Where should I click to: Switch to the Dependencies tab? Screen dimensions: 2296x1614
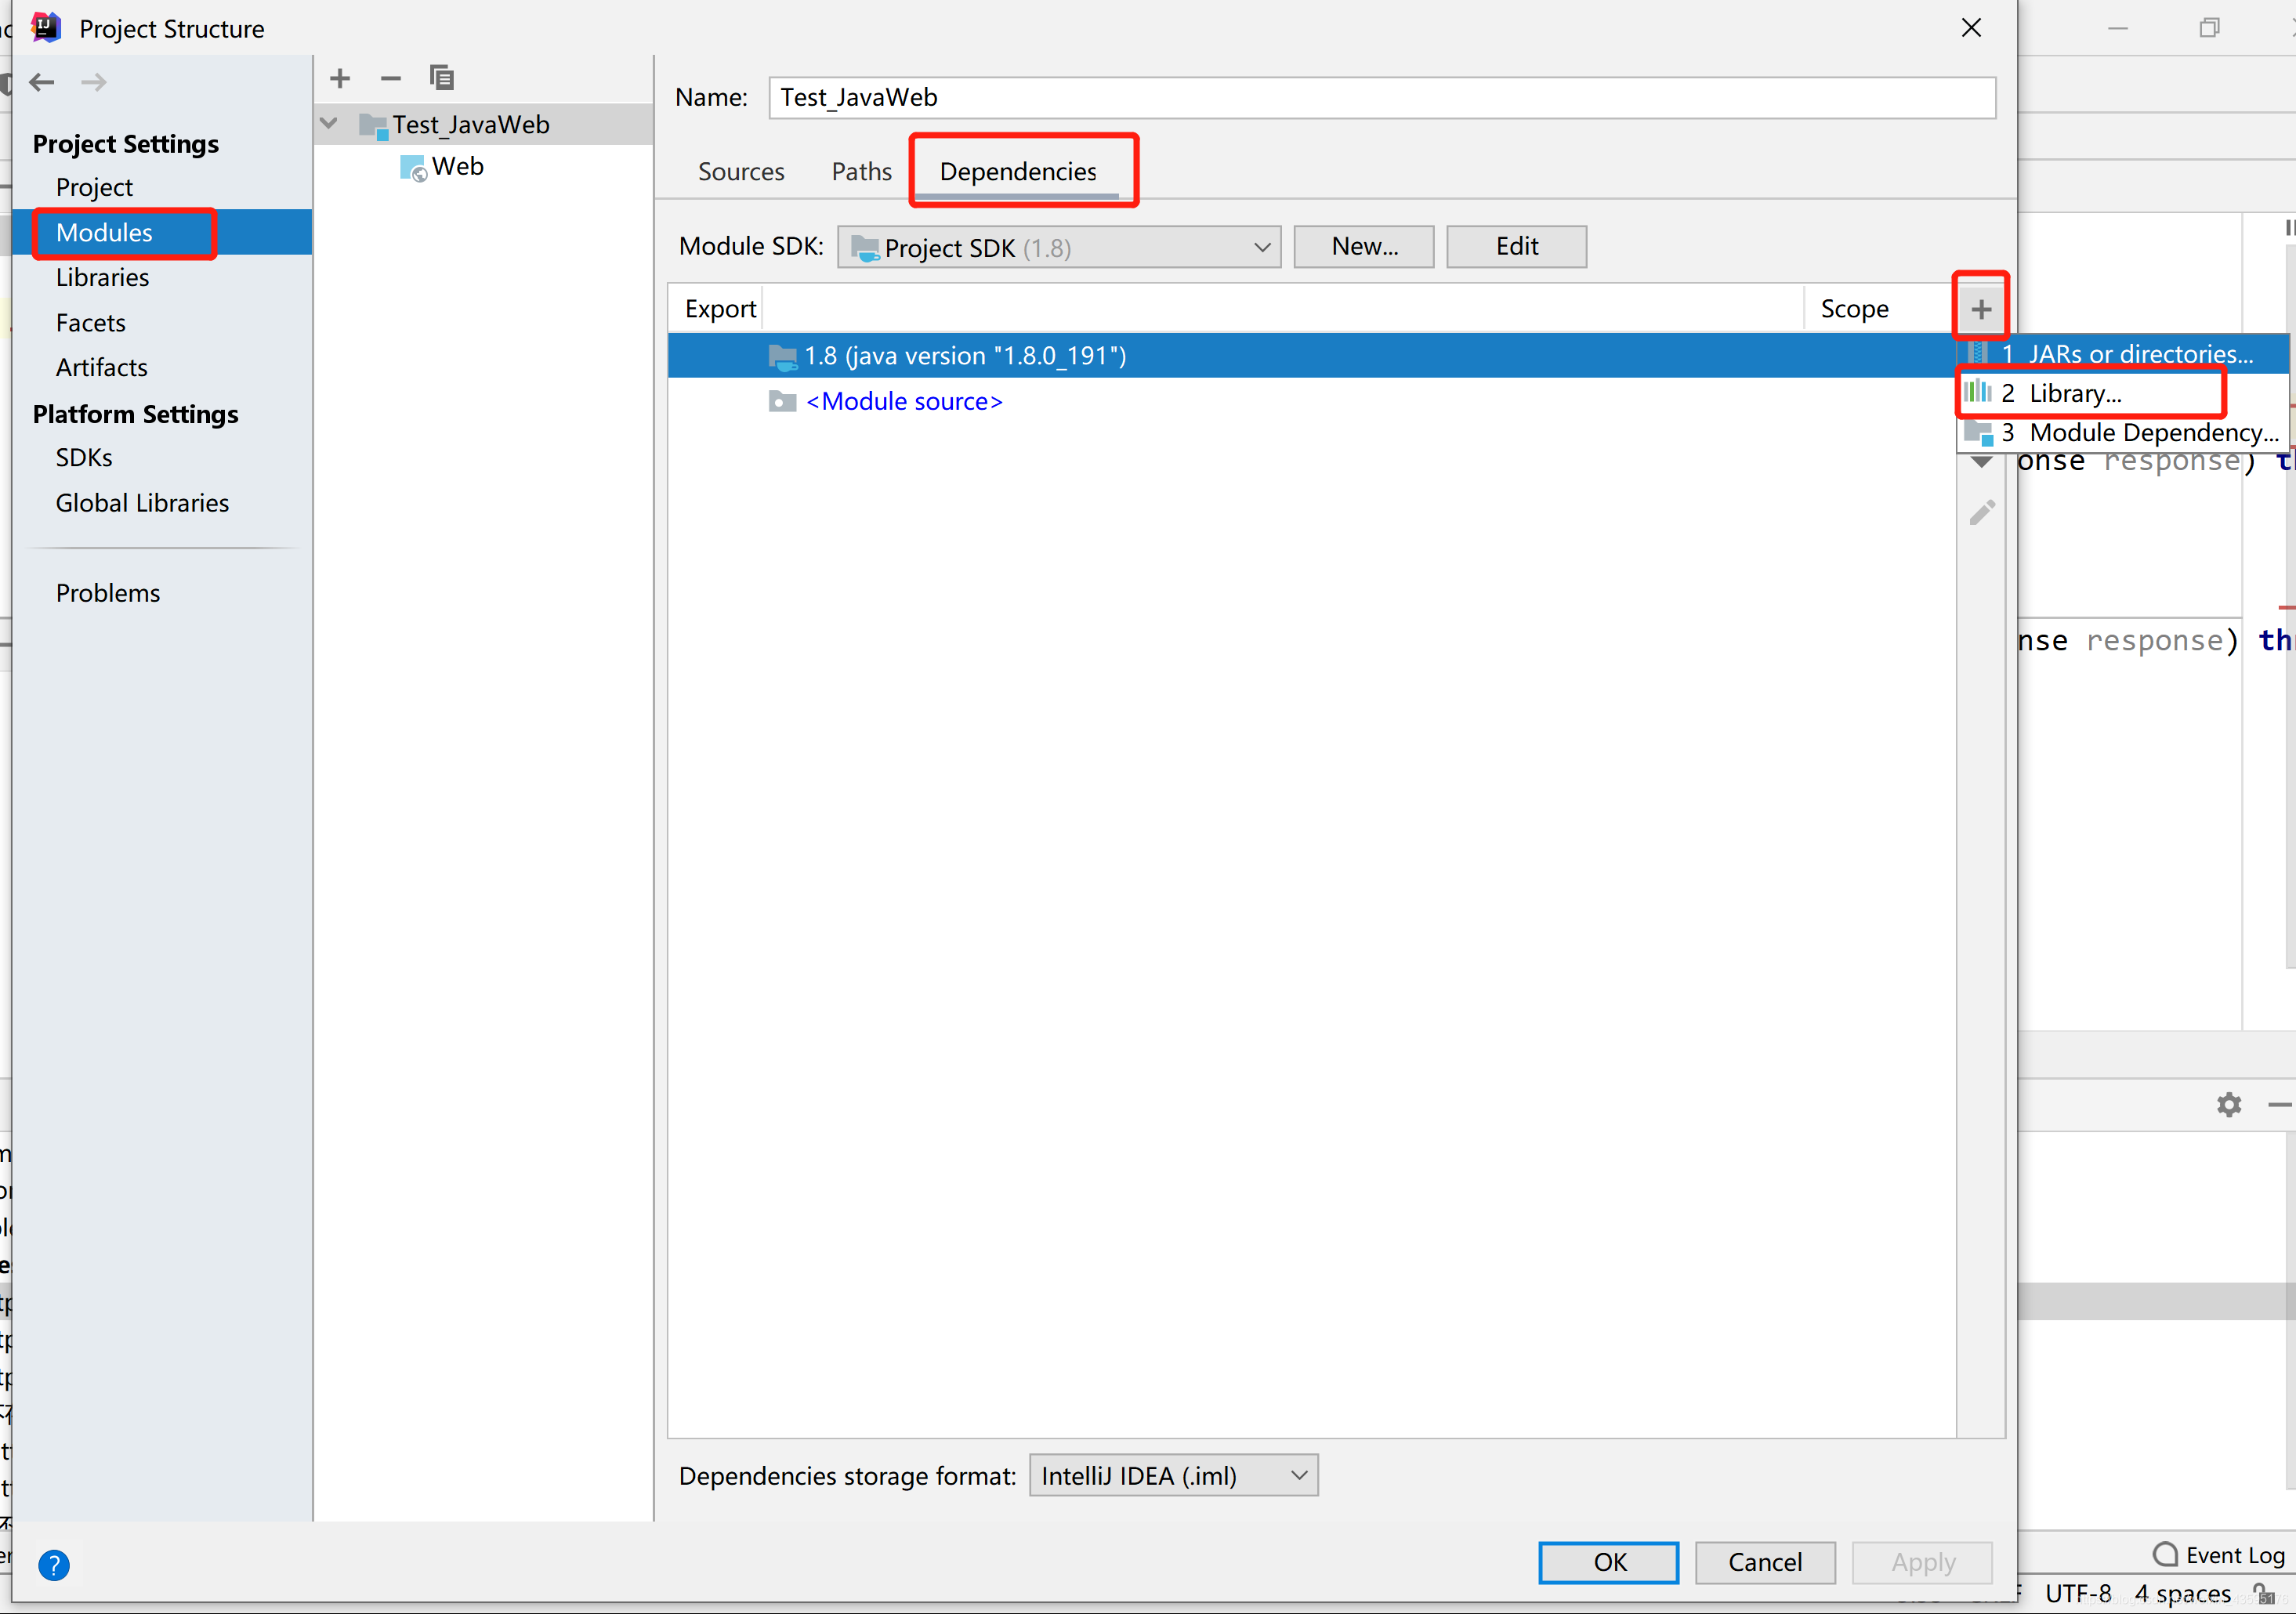(1018, 172)
